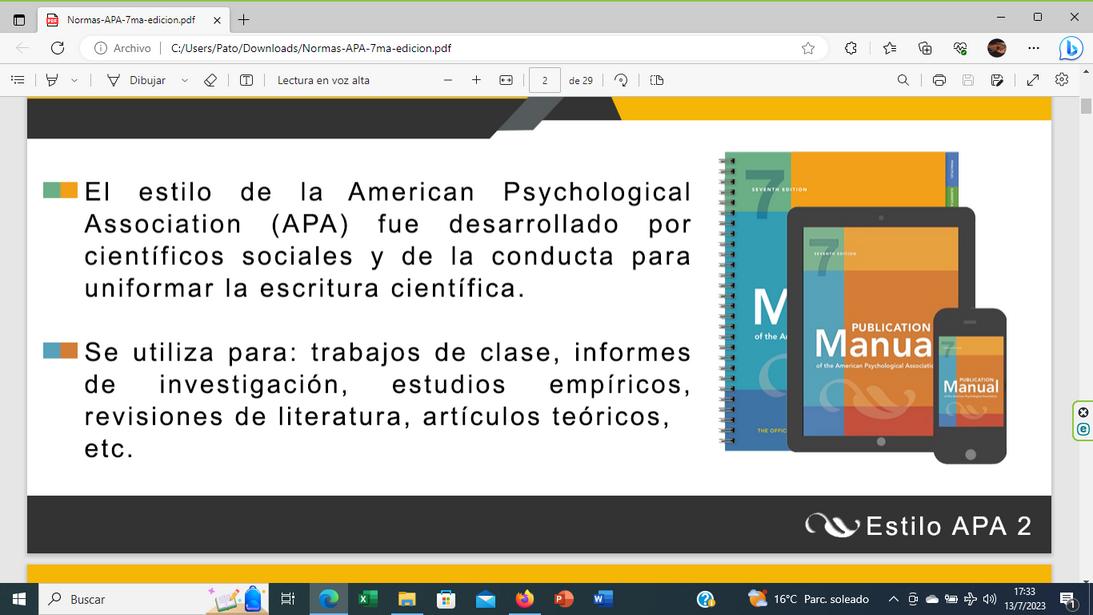
Task: Open the tab actions menu
Action: click(19, 20)
